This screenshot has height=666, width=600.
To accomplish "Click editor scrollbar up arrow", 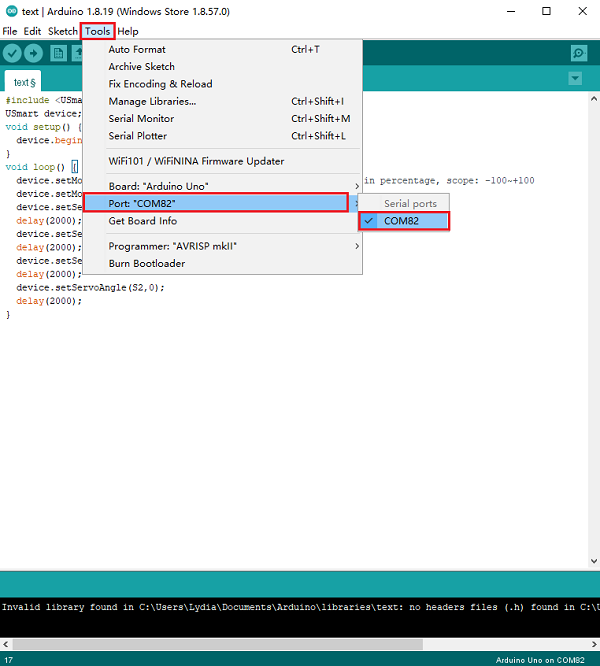I will pyautogui.click(x=594, y=99).
